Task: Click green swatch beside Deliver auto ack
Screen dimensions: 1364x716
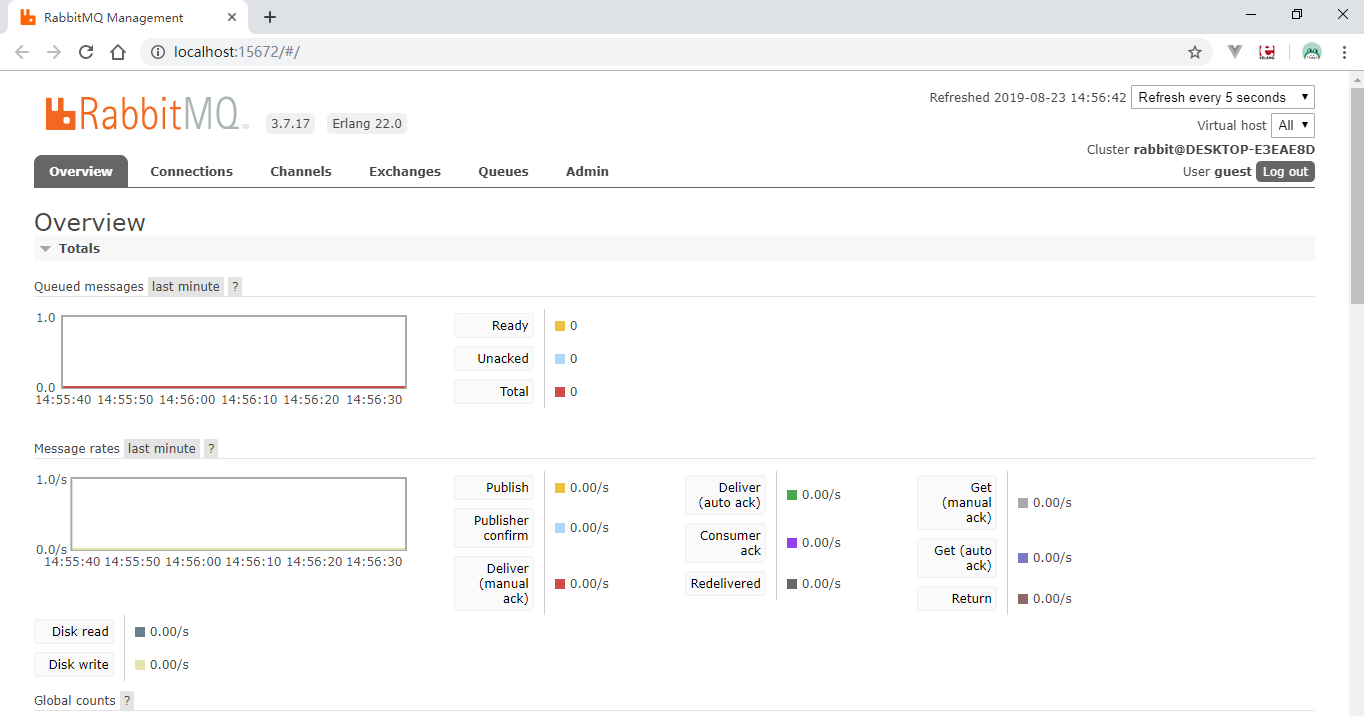Action: [792, 495]
